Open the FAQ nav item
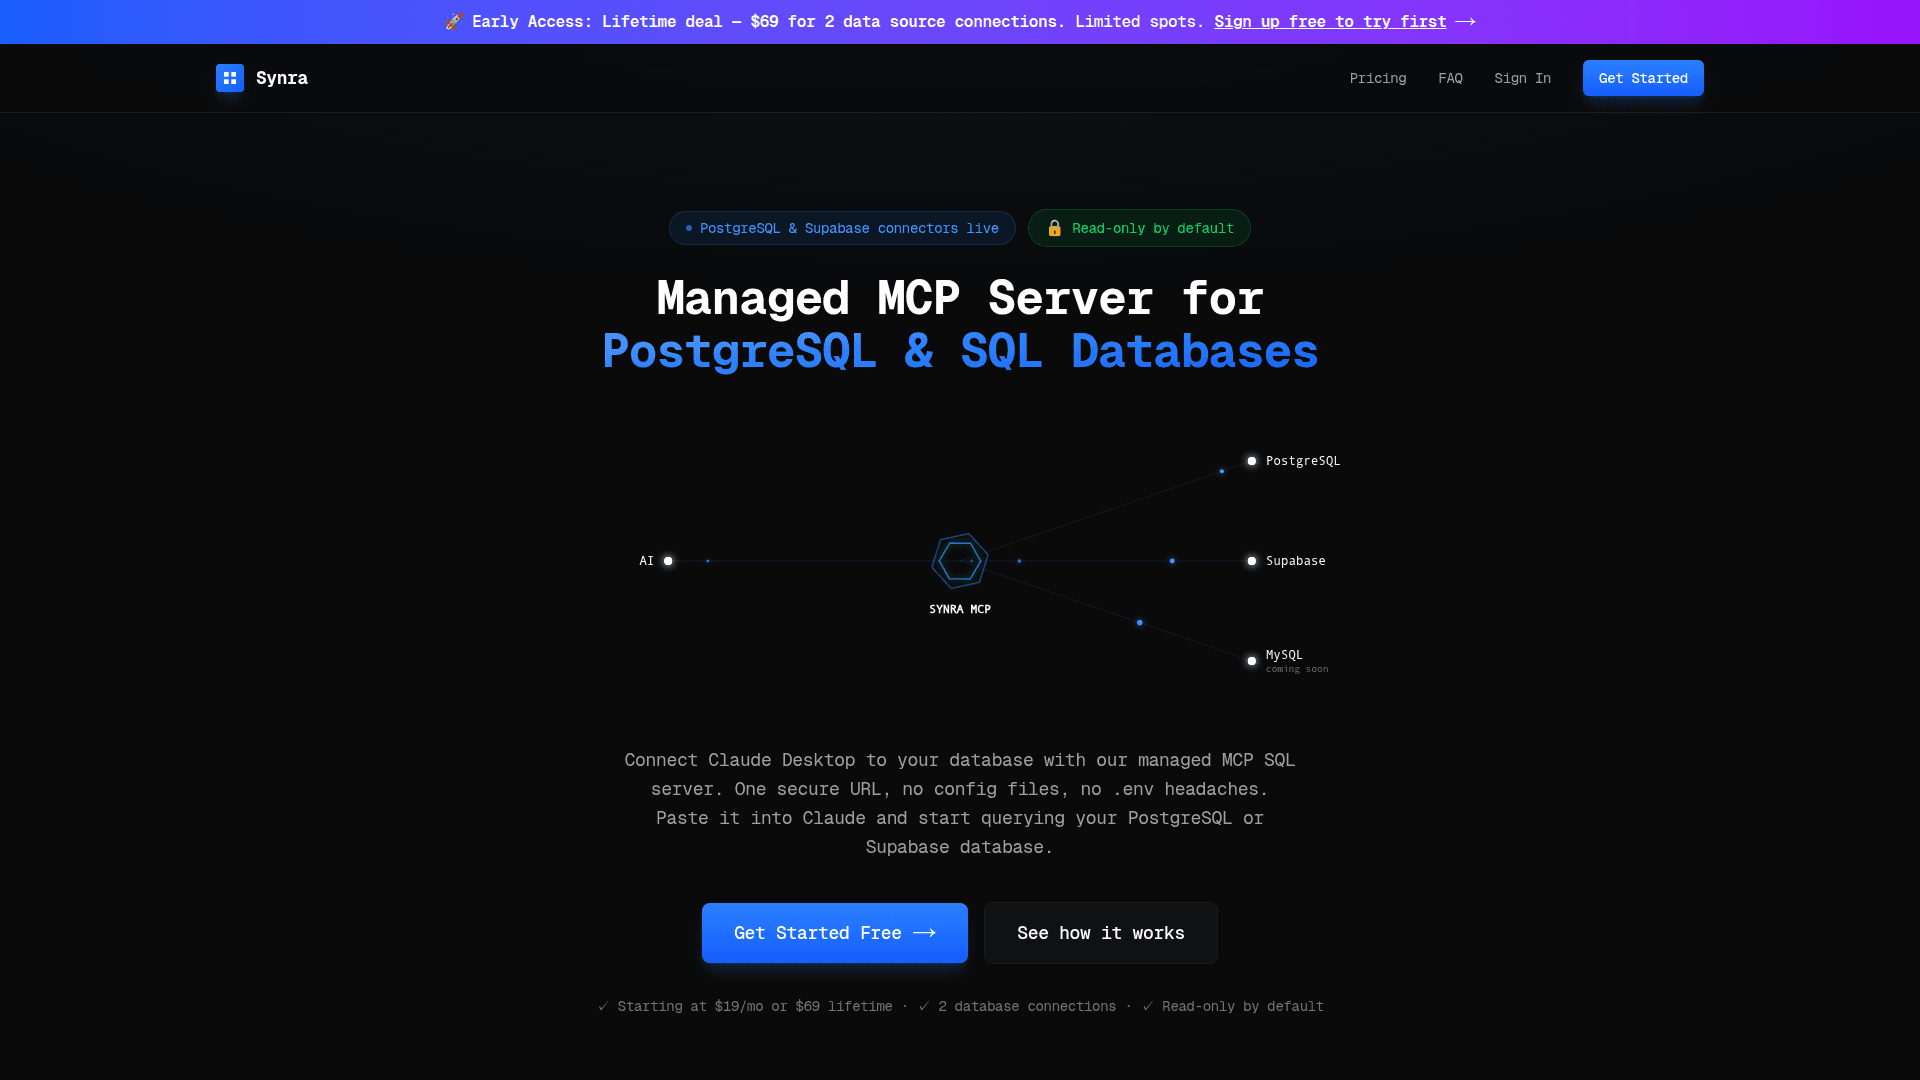Viewport: 1920px width, 1080px height. 1450,78
